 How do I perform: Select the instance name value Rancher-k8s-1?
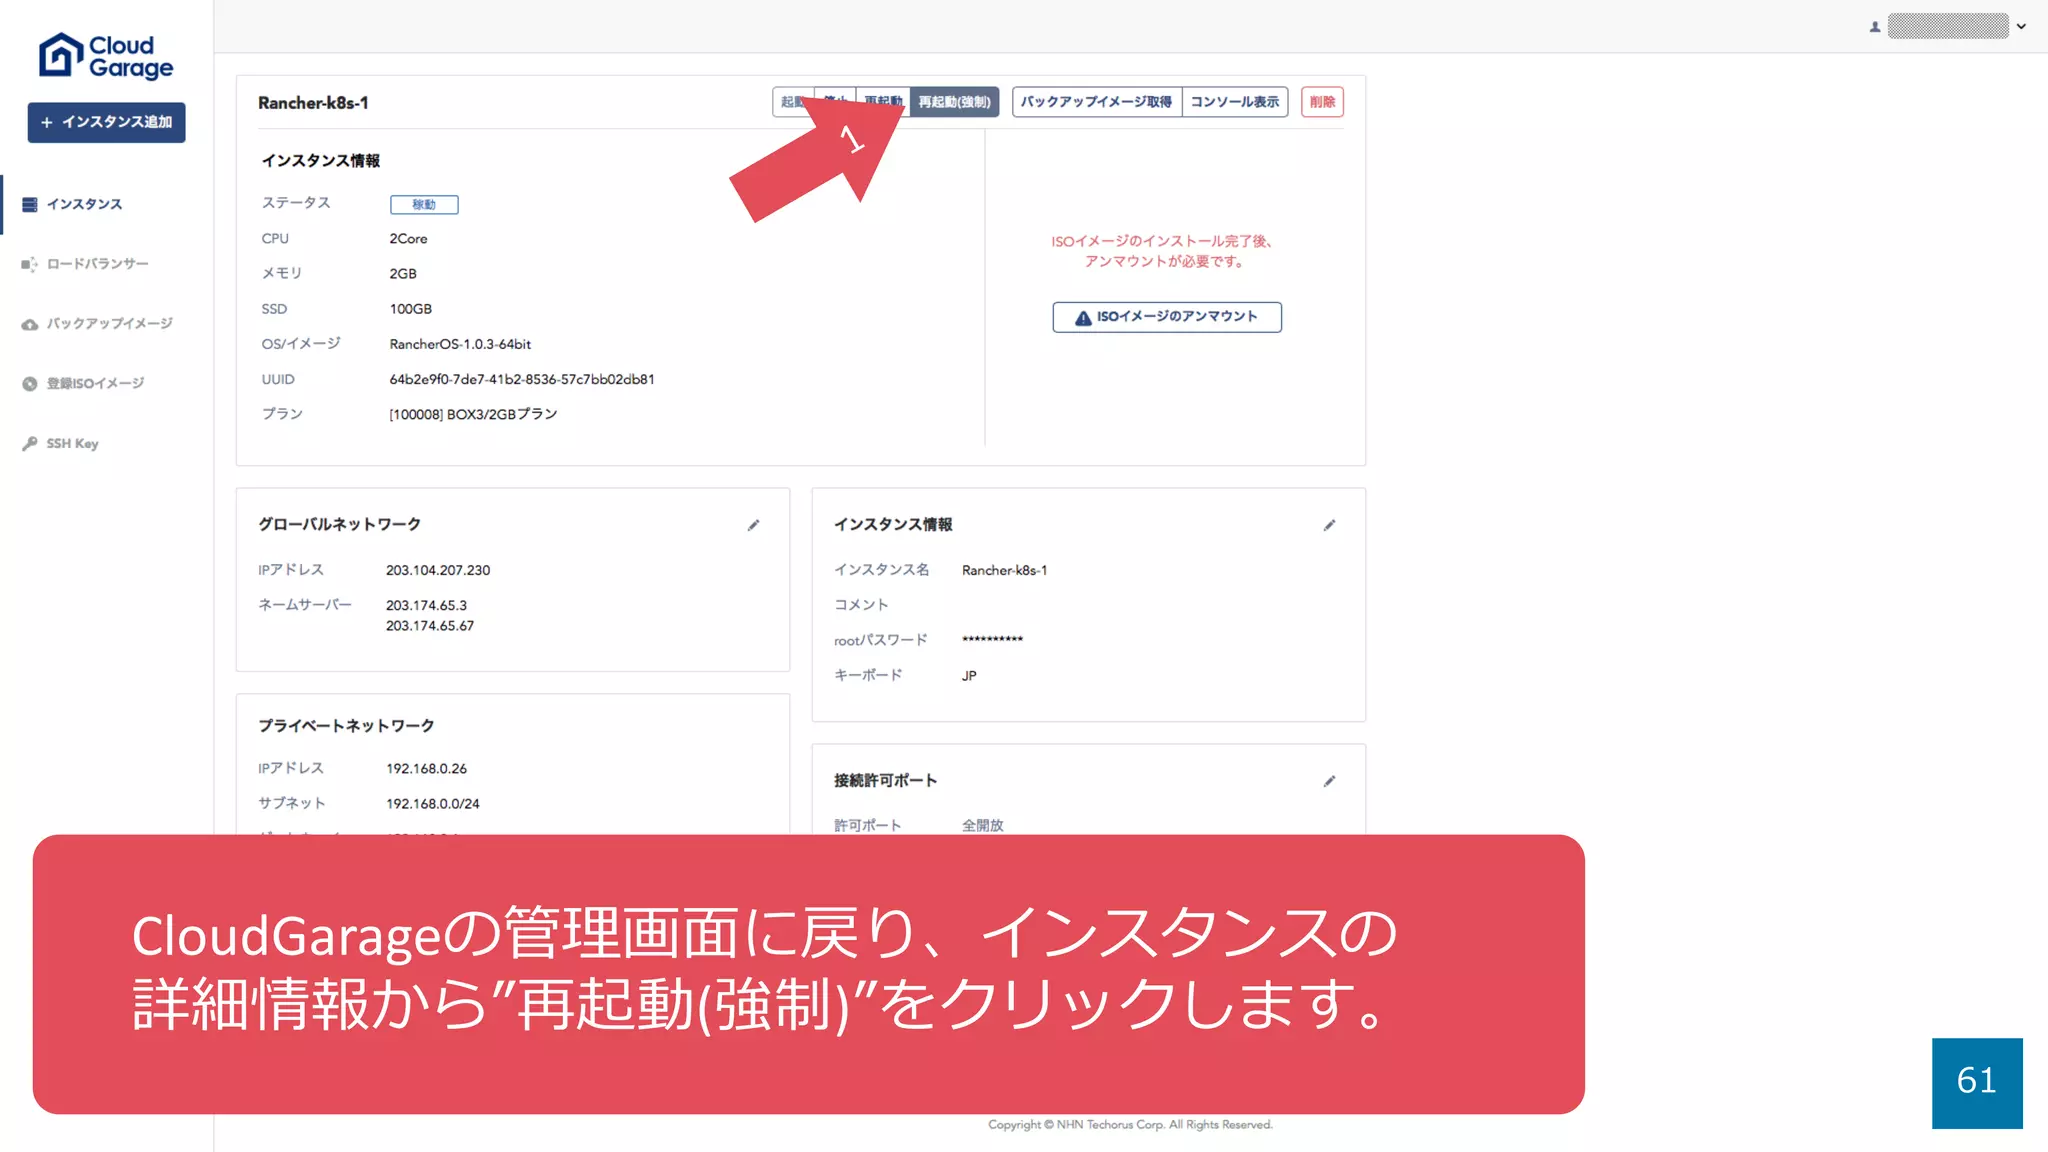click(x=1005, y=570)
